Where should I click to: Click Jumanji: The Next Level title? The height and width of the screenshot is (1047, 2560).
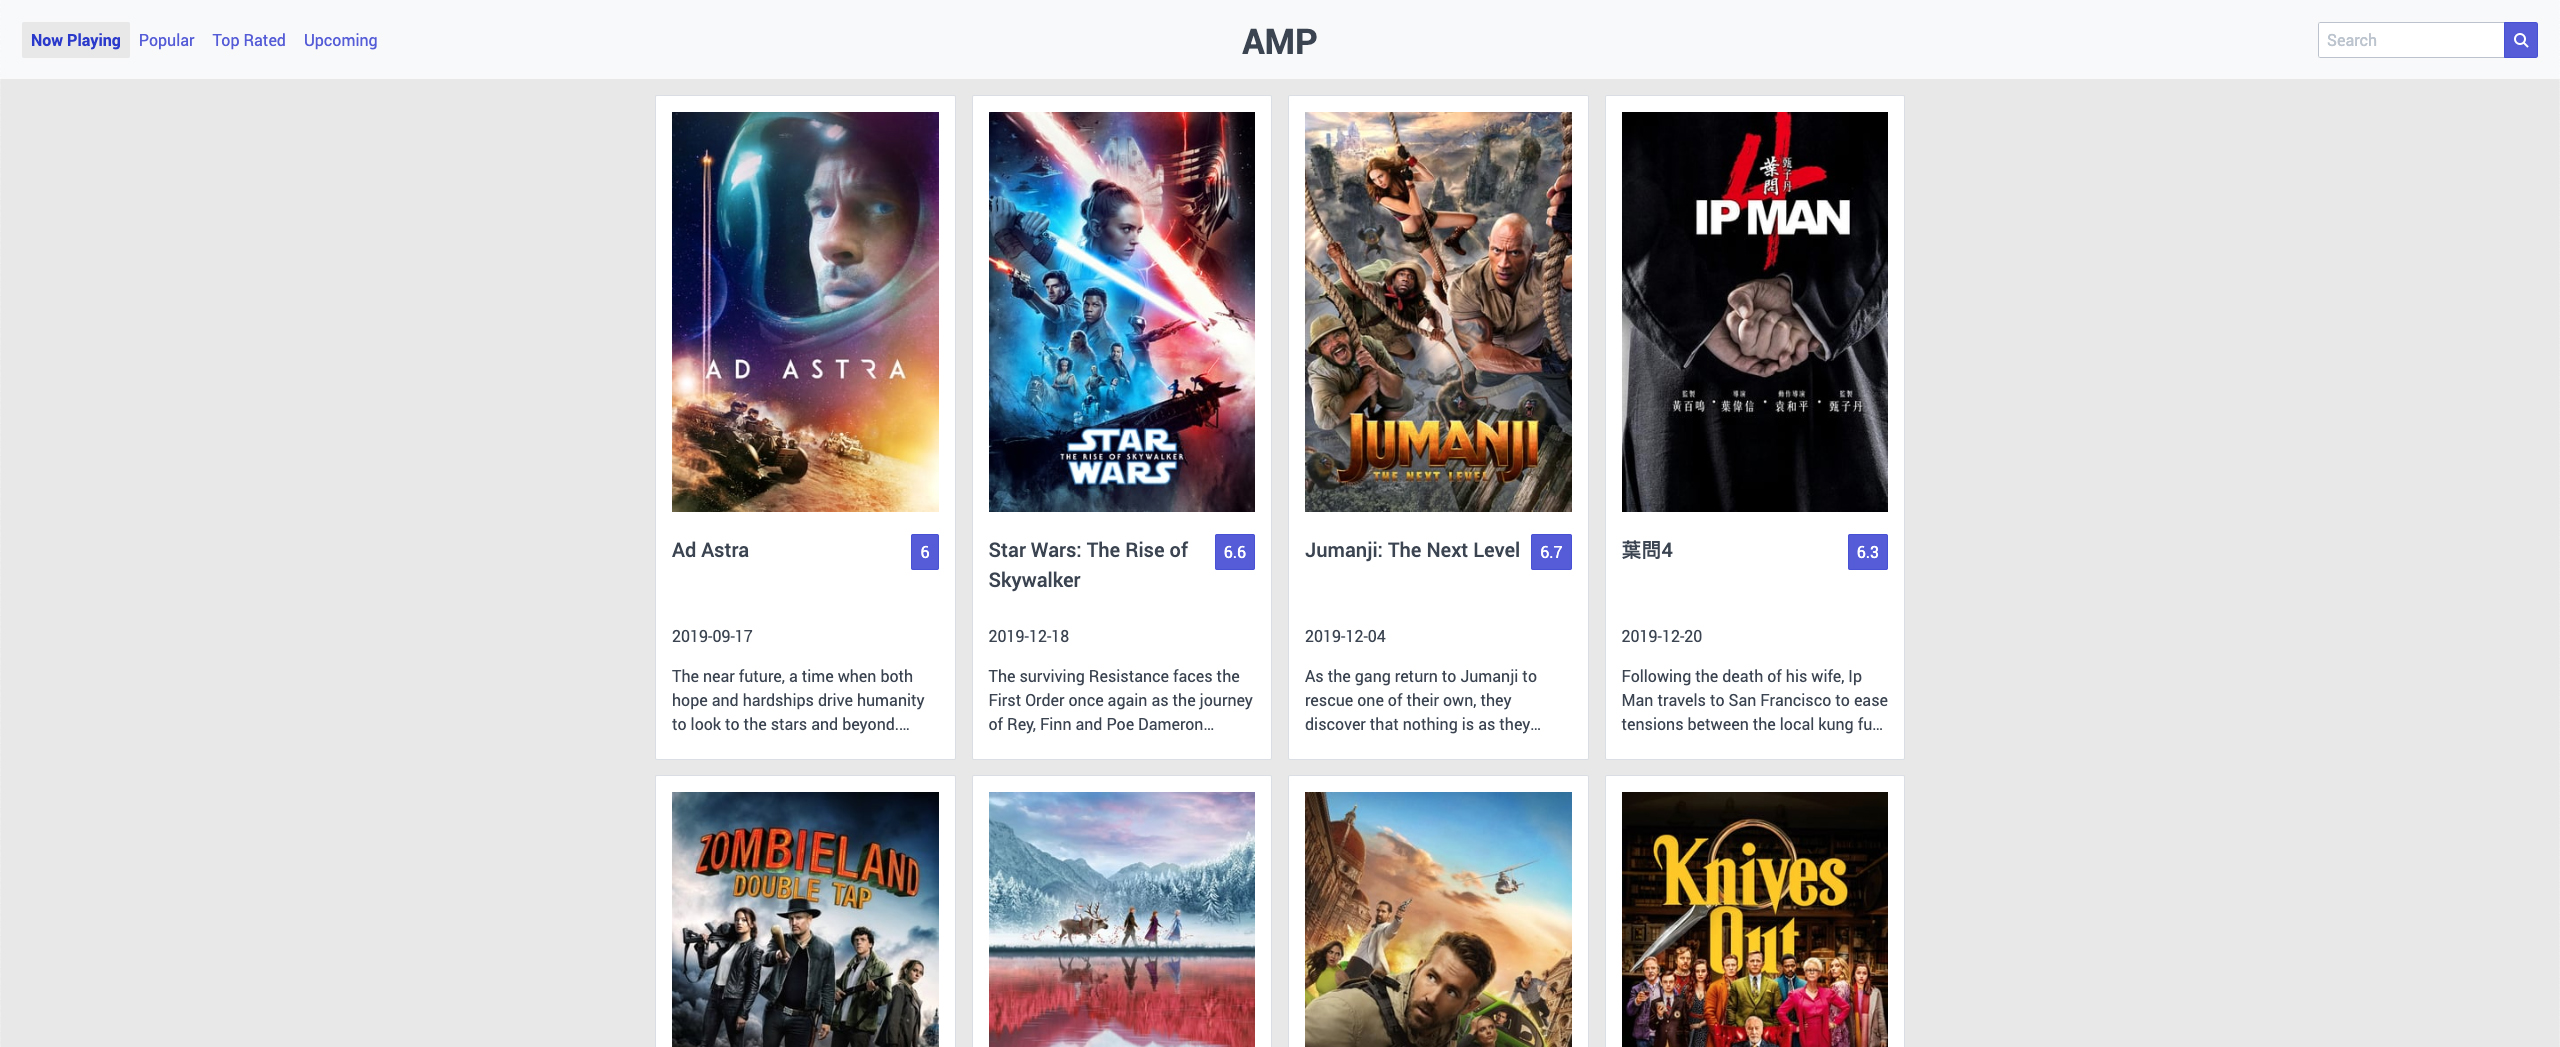(x=1412, y=550)
